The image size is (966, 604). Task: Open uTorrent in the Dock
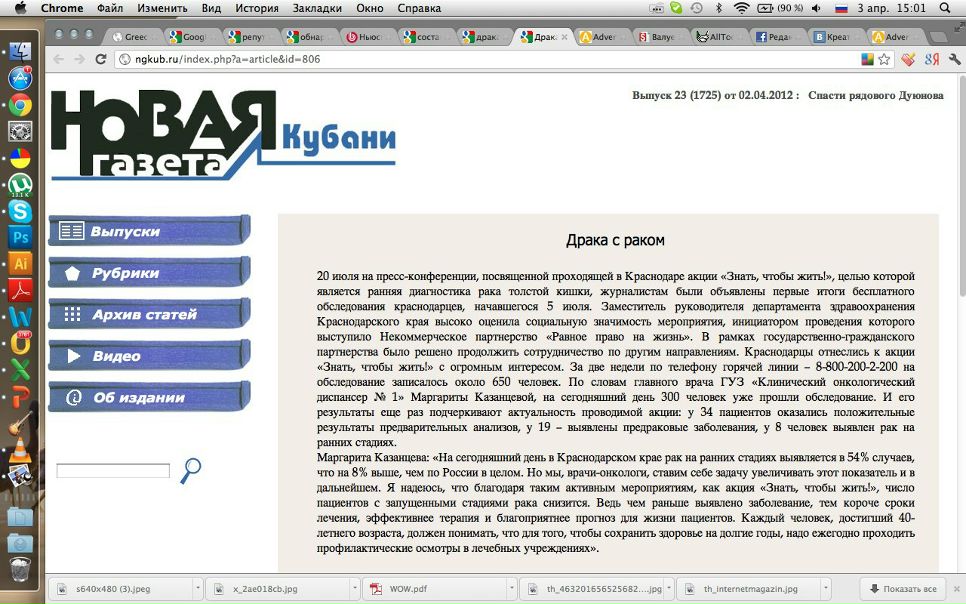(20, 185)
